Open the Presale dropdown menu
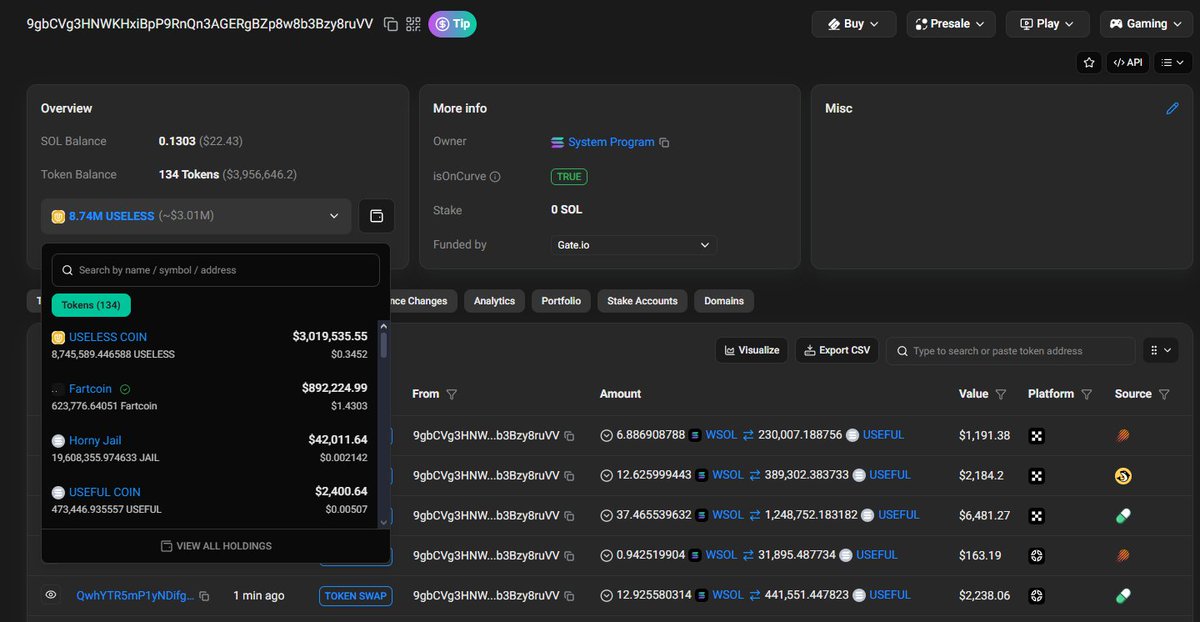Screen dimensions: 1200x622 pyautogui.click(x=951, y=24)
